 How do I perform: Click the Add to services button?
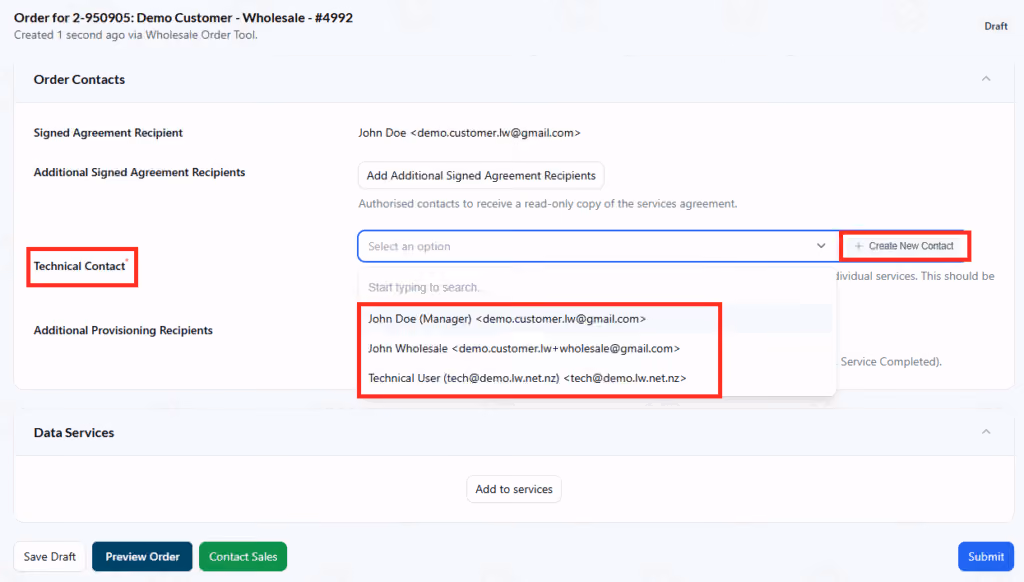pyautogui.click(x=514, y=489)
